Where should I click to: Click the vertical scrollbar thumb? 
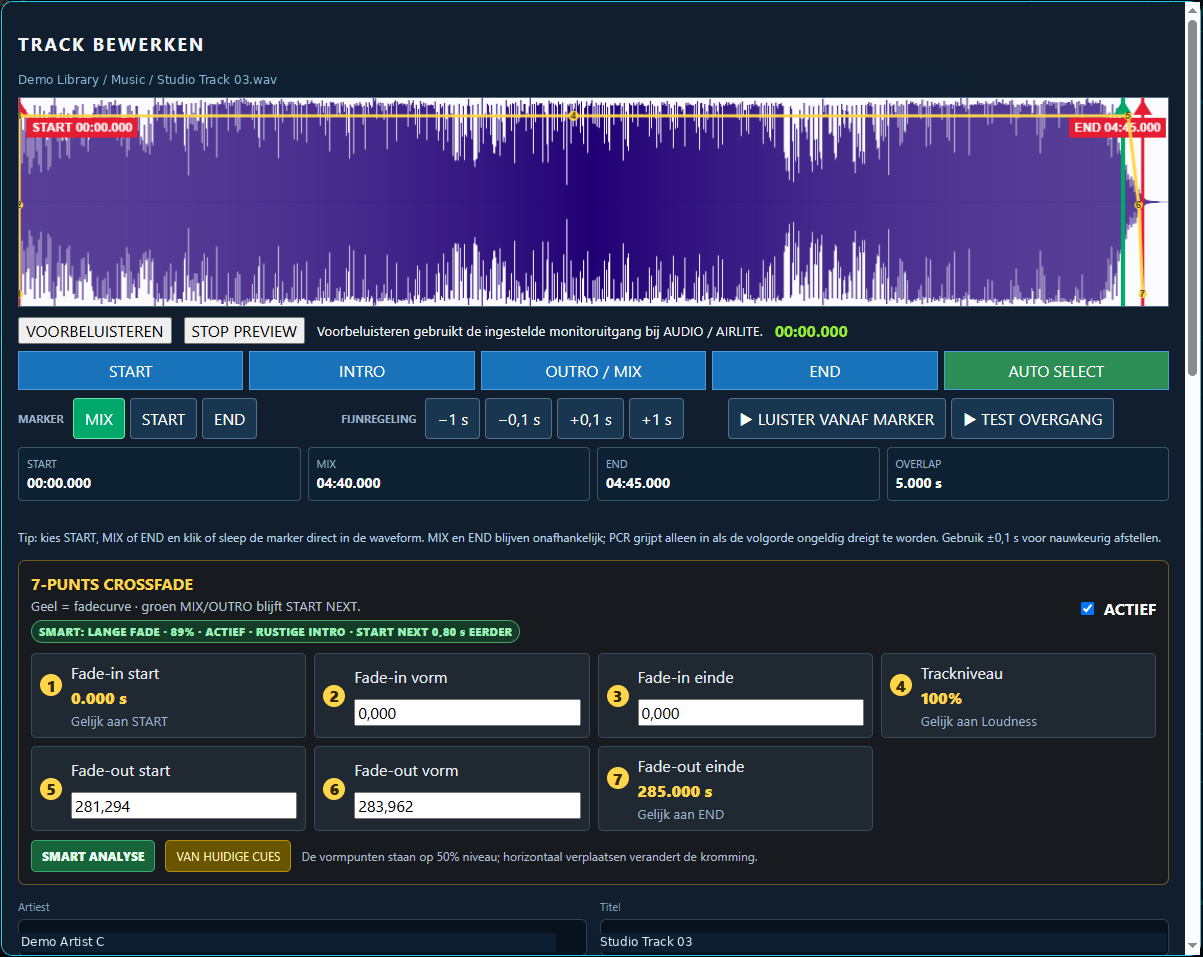[1192, 197]
